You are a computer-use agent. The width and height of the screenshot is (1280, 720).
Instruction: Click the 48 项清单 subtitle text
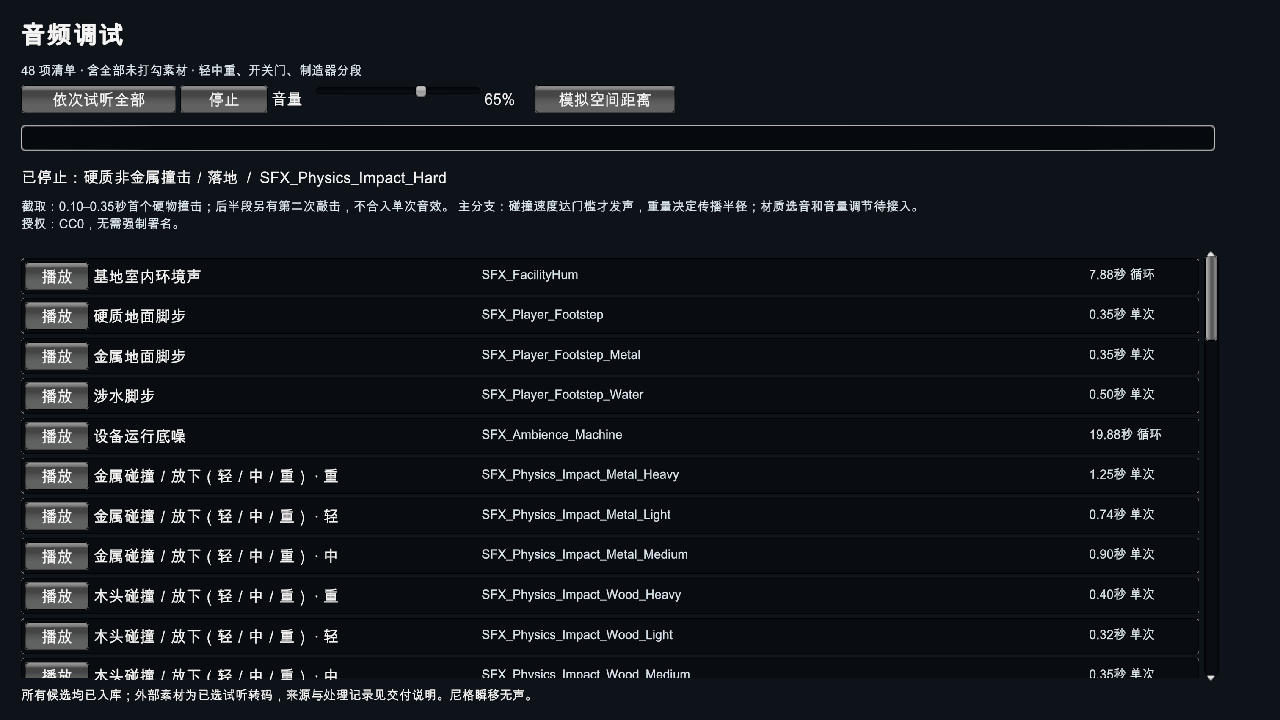click(191, 71)
